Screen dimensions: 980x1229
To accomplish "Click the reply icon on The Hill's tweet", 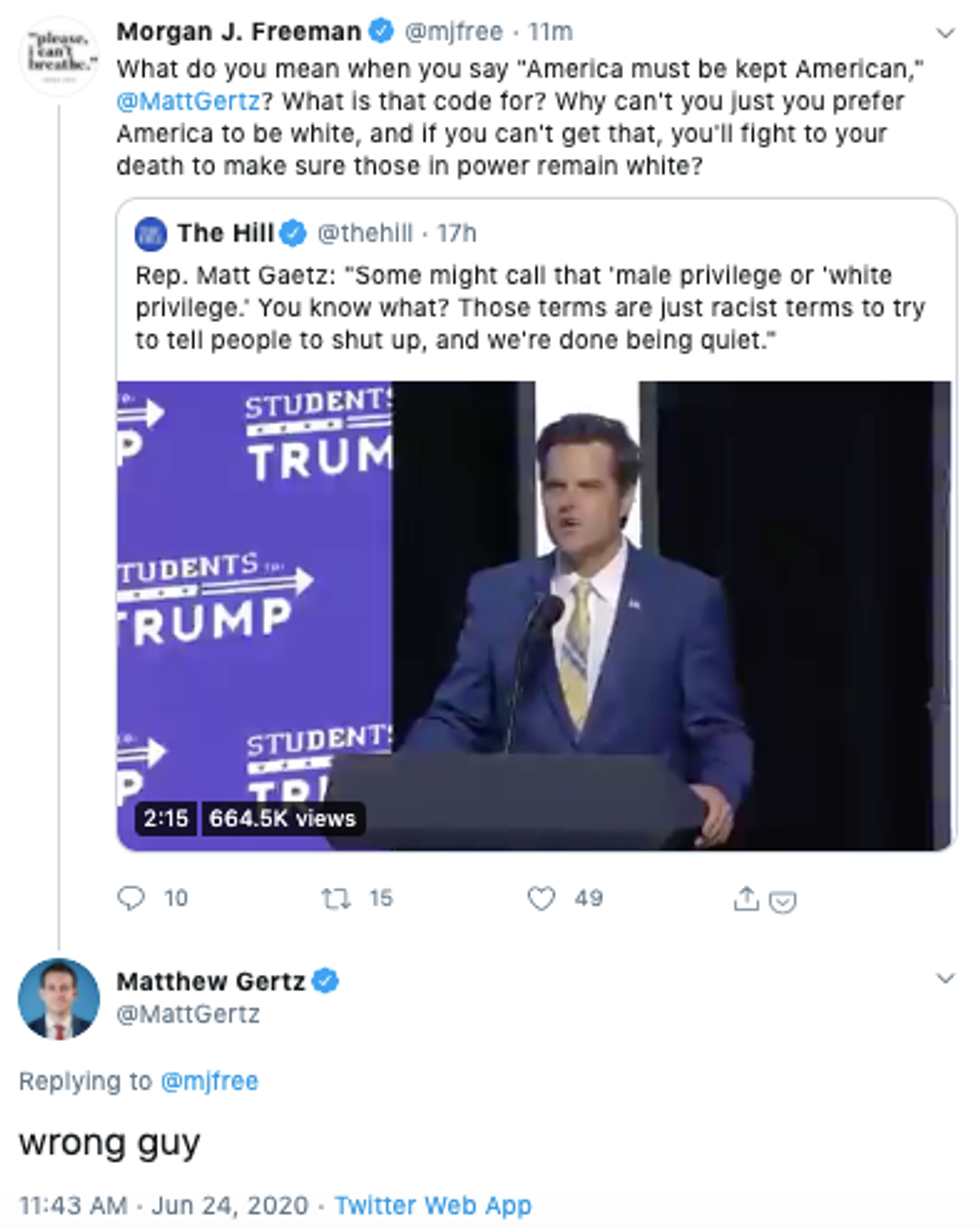I will click(x=131, y=899).
